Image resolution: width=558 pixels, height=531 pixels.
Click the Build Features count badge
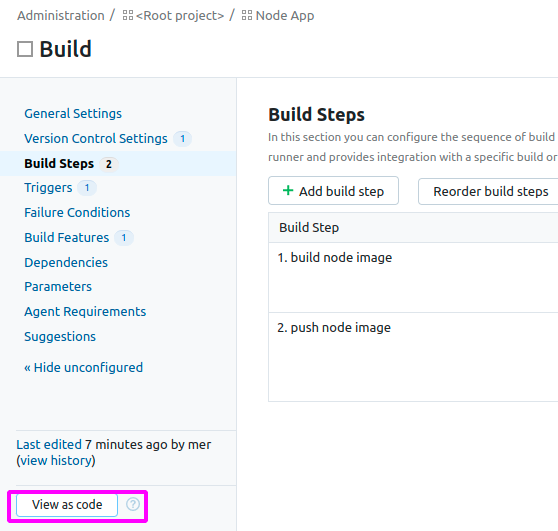tap(124, 237)
